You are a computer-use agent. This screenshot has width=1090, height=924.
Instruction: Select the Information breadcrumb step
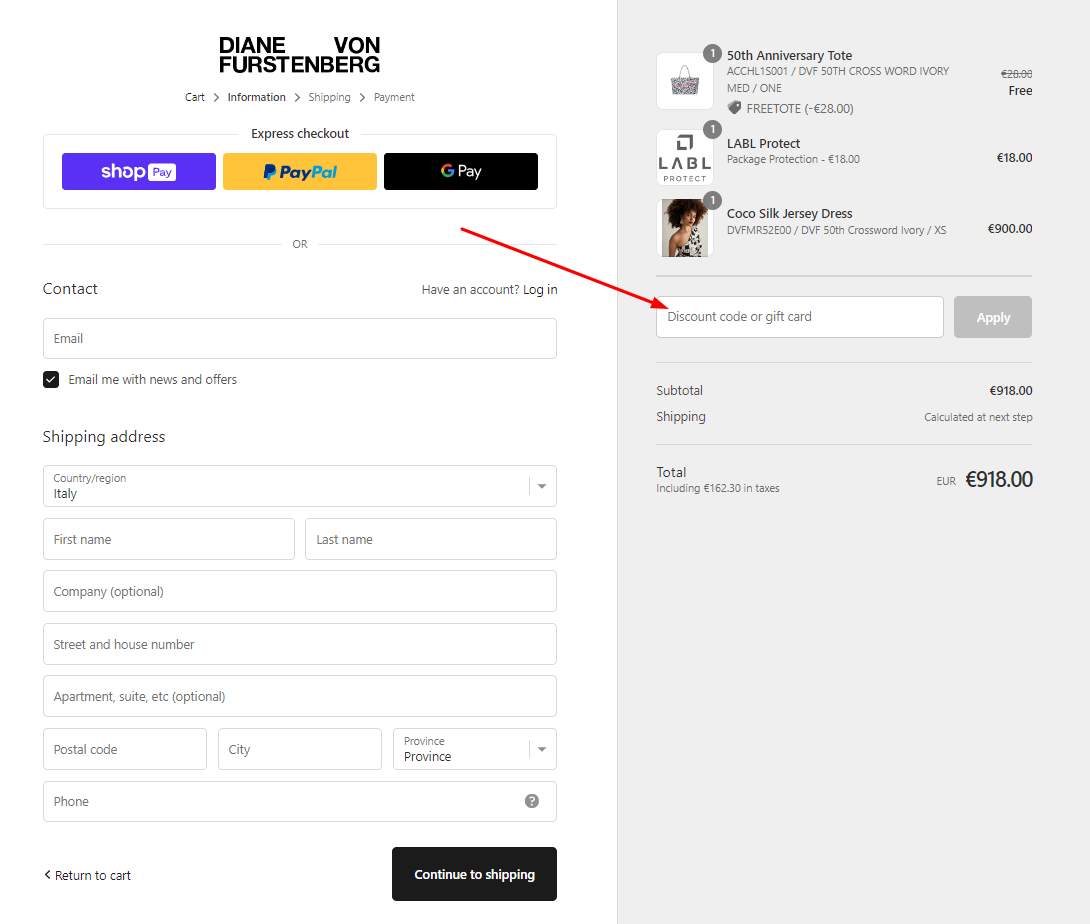pos(257,97)
